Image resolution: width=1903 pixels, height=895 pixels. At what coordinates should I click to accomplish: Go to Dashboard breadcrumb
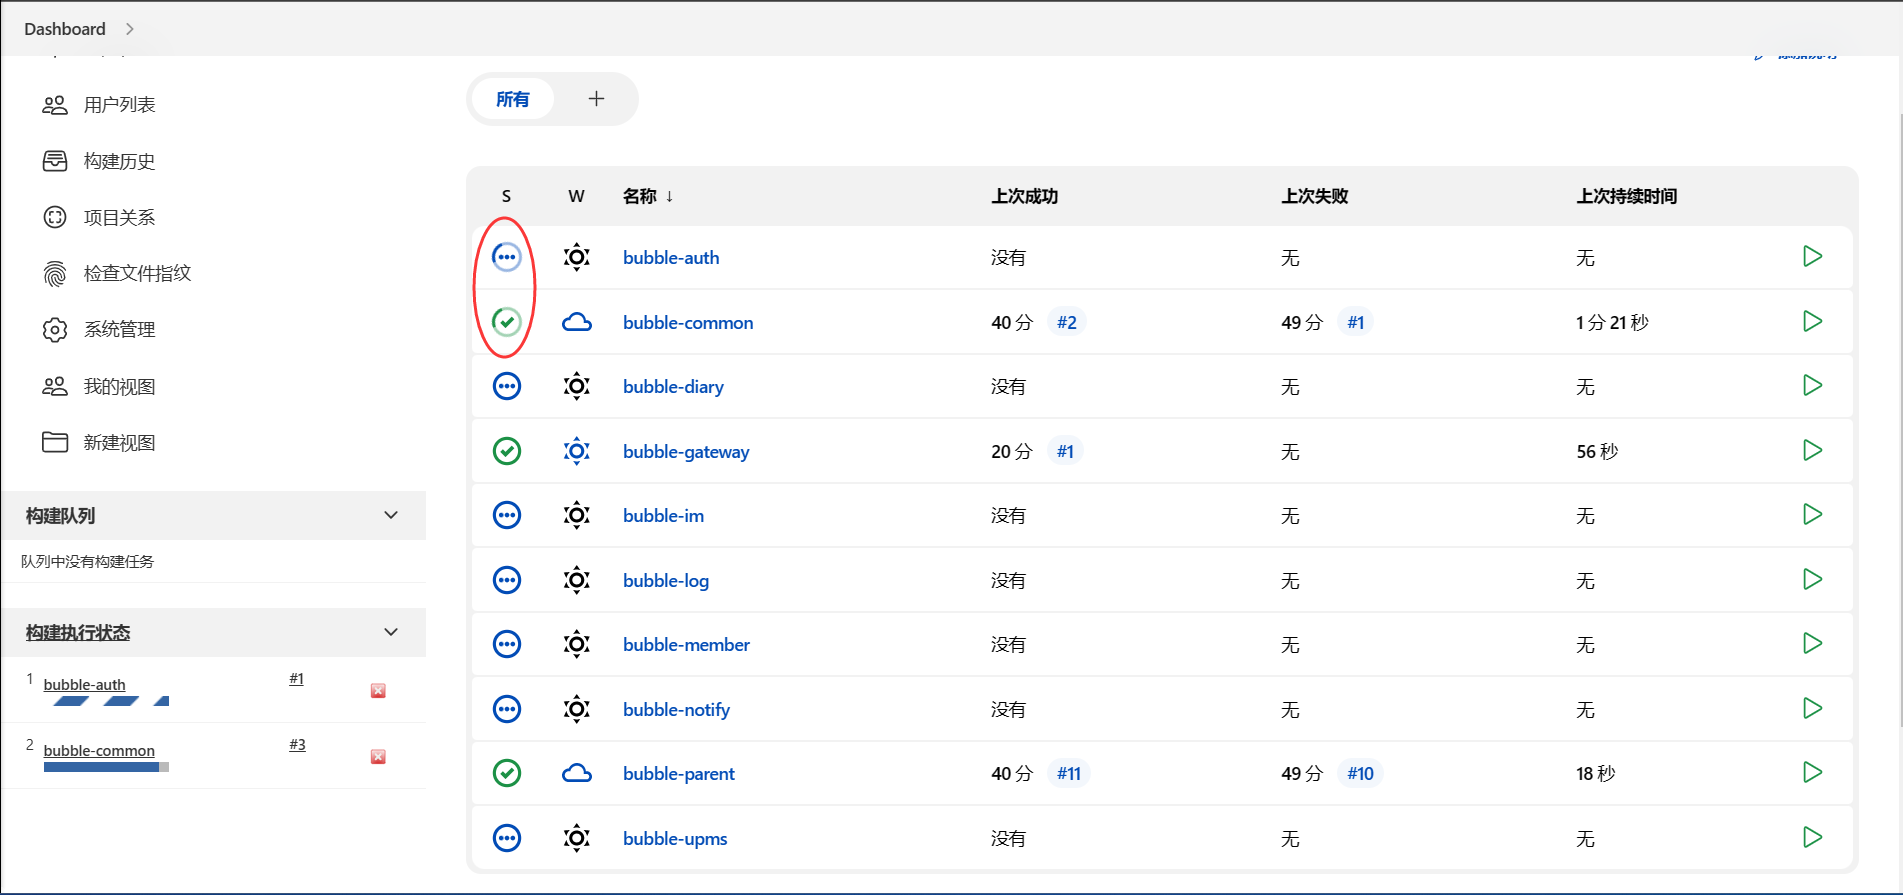click(x=65, y=29)
